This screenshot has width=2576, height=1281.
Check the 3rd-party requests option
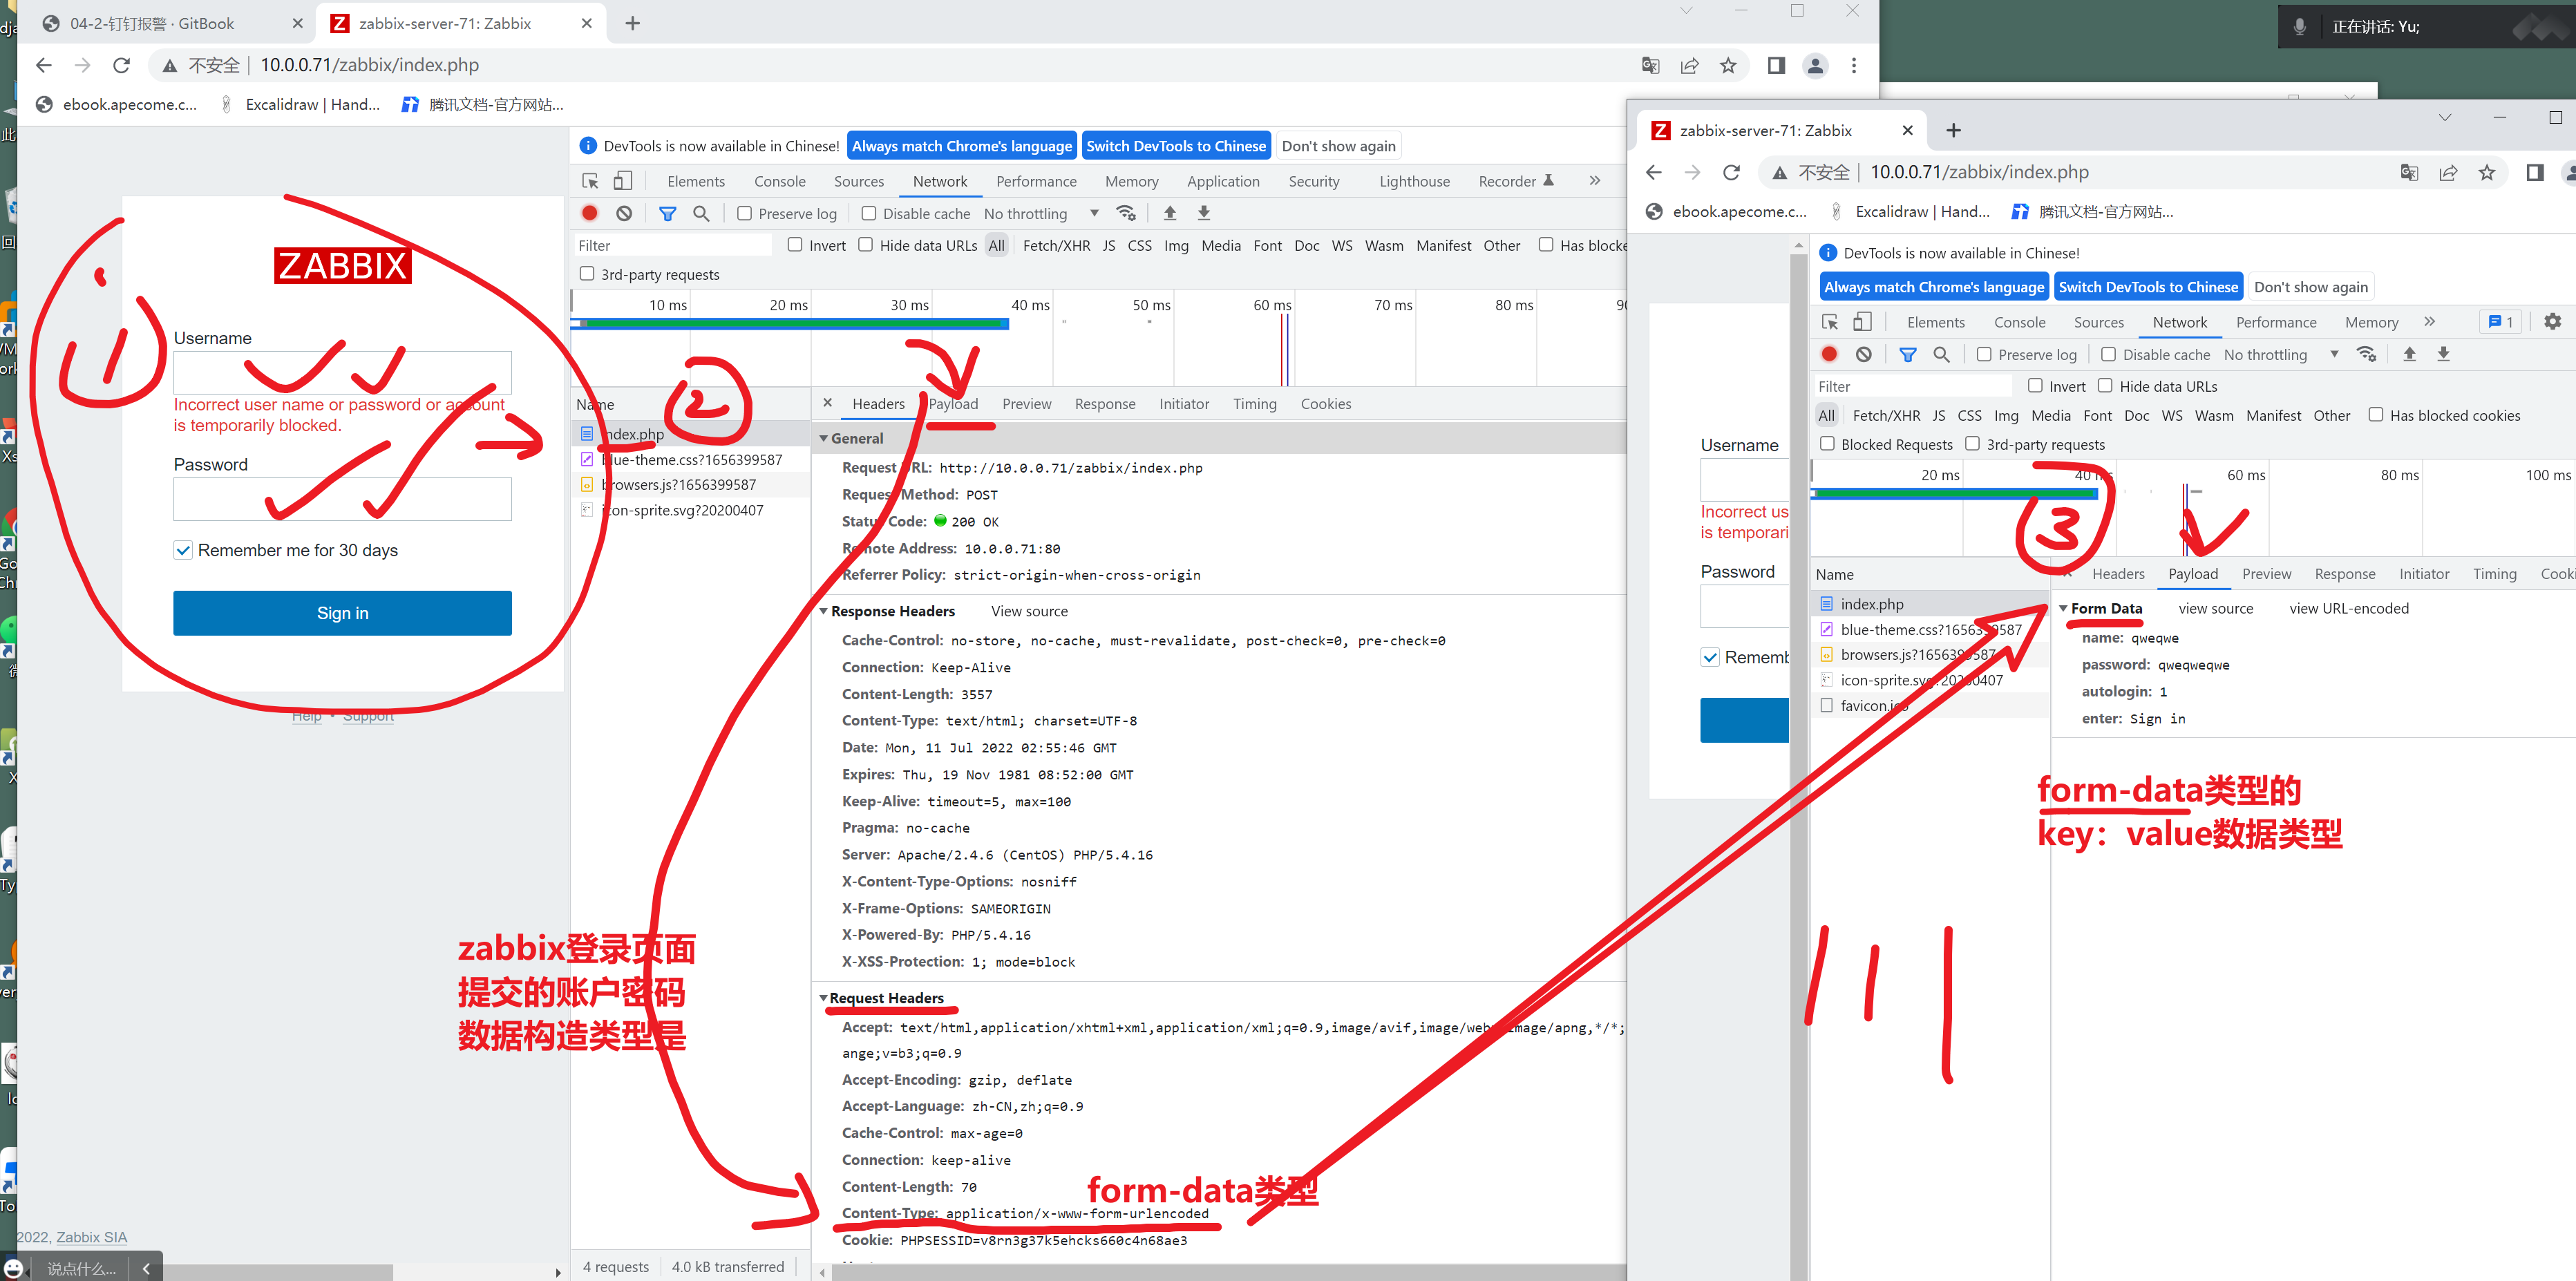pyautogui.click(x=587, y=274)
